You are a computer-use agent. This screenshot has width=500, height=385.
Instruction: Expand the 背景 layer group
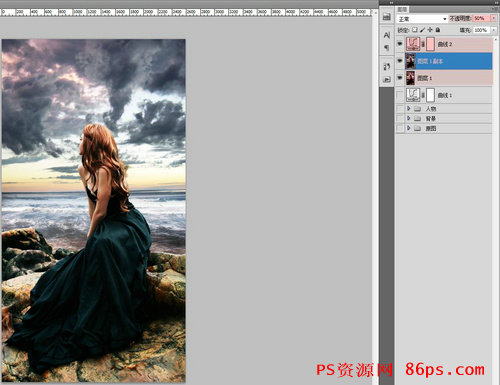point(409,118)
